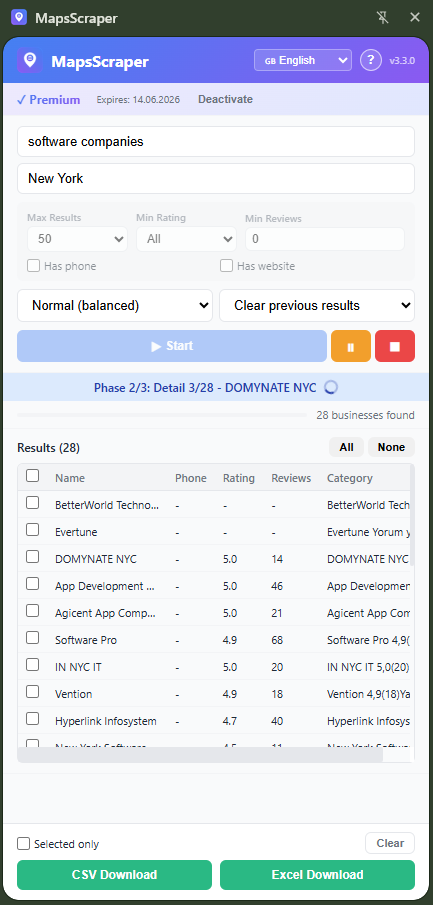Click the MapsScraper logo in the header
This screenshot has width=433, height=905.
click(29, 61)
